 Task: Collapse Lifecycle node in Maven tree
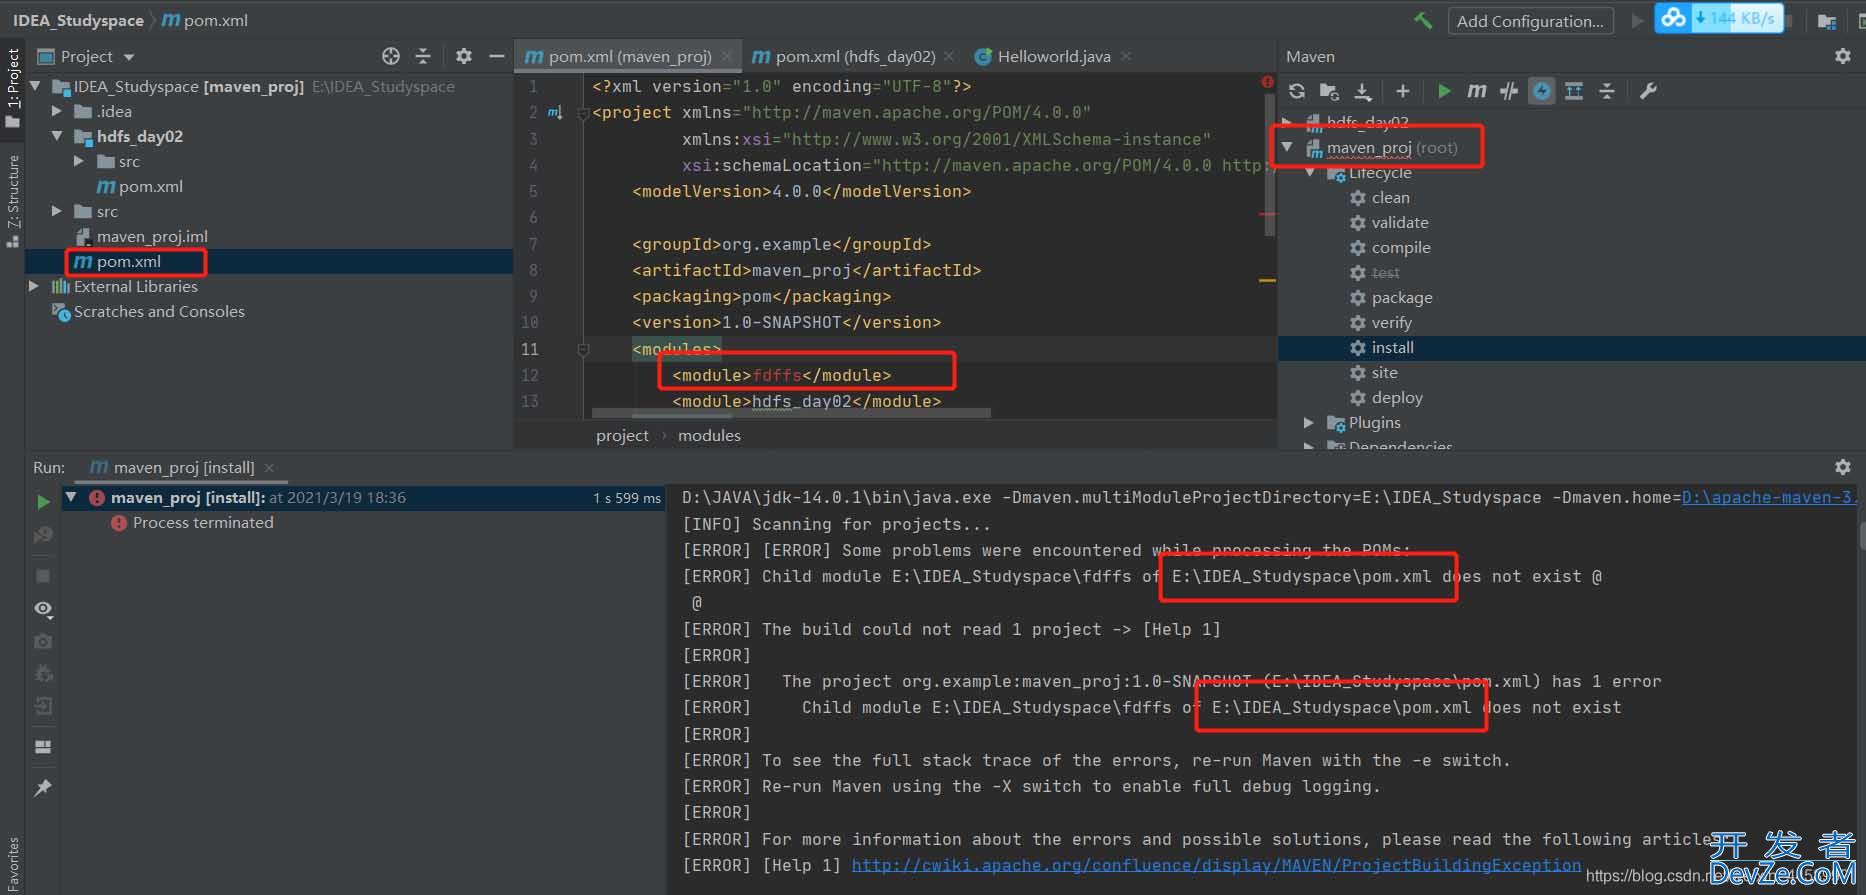[x=1309, y=173]
